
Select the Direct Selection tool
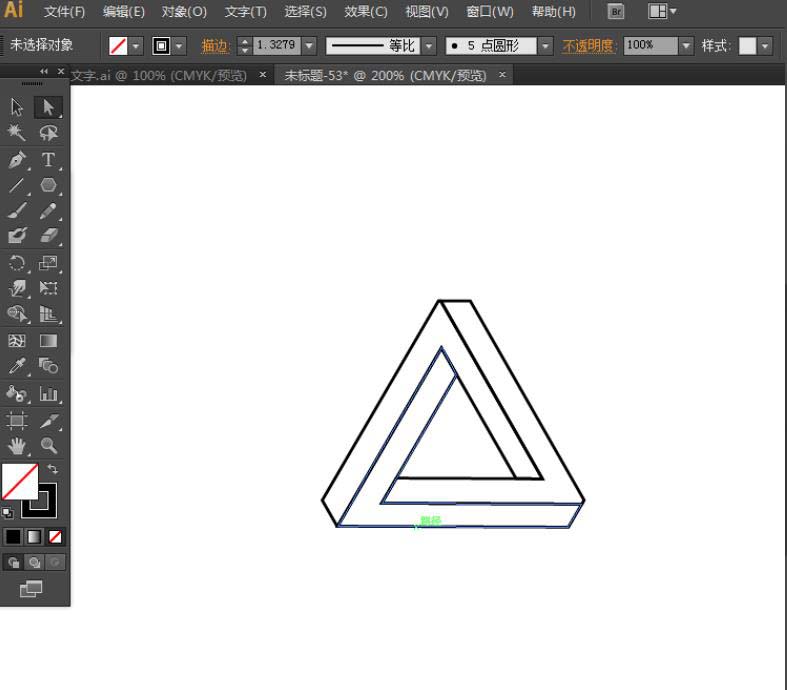click(x=48, y=107)
